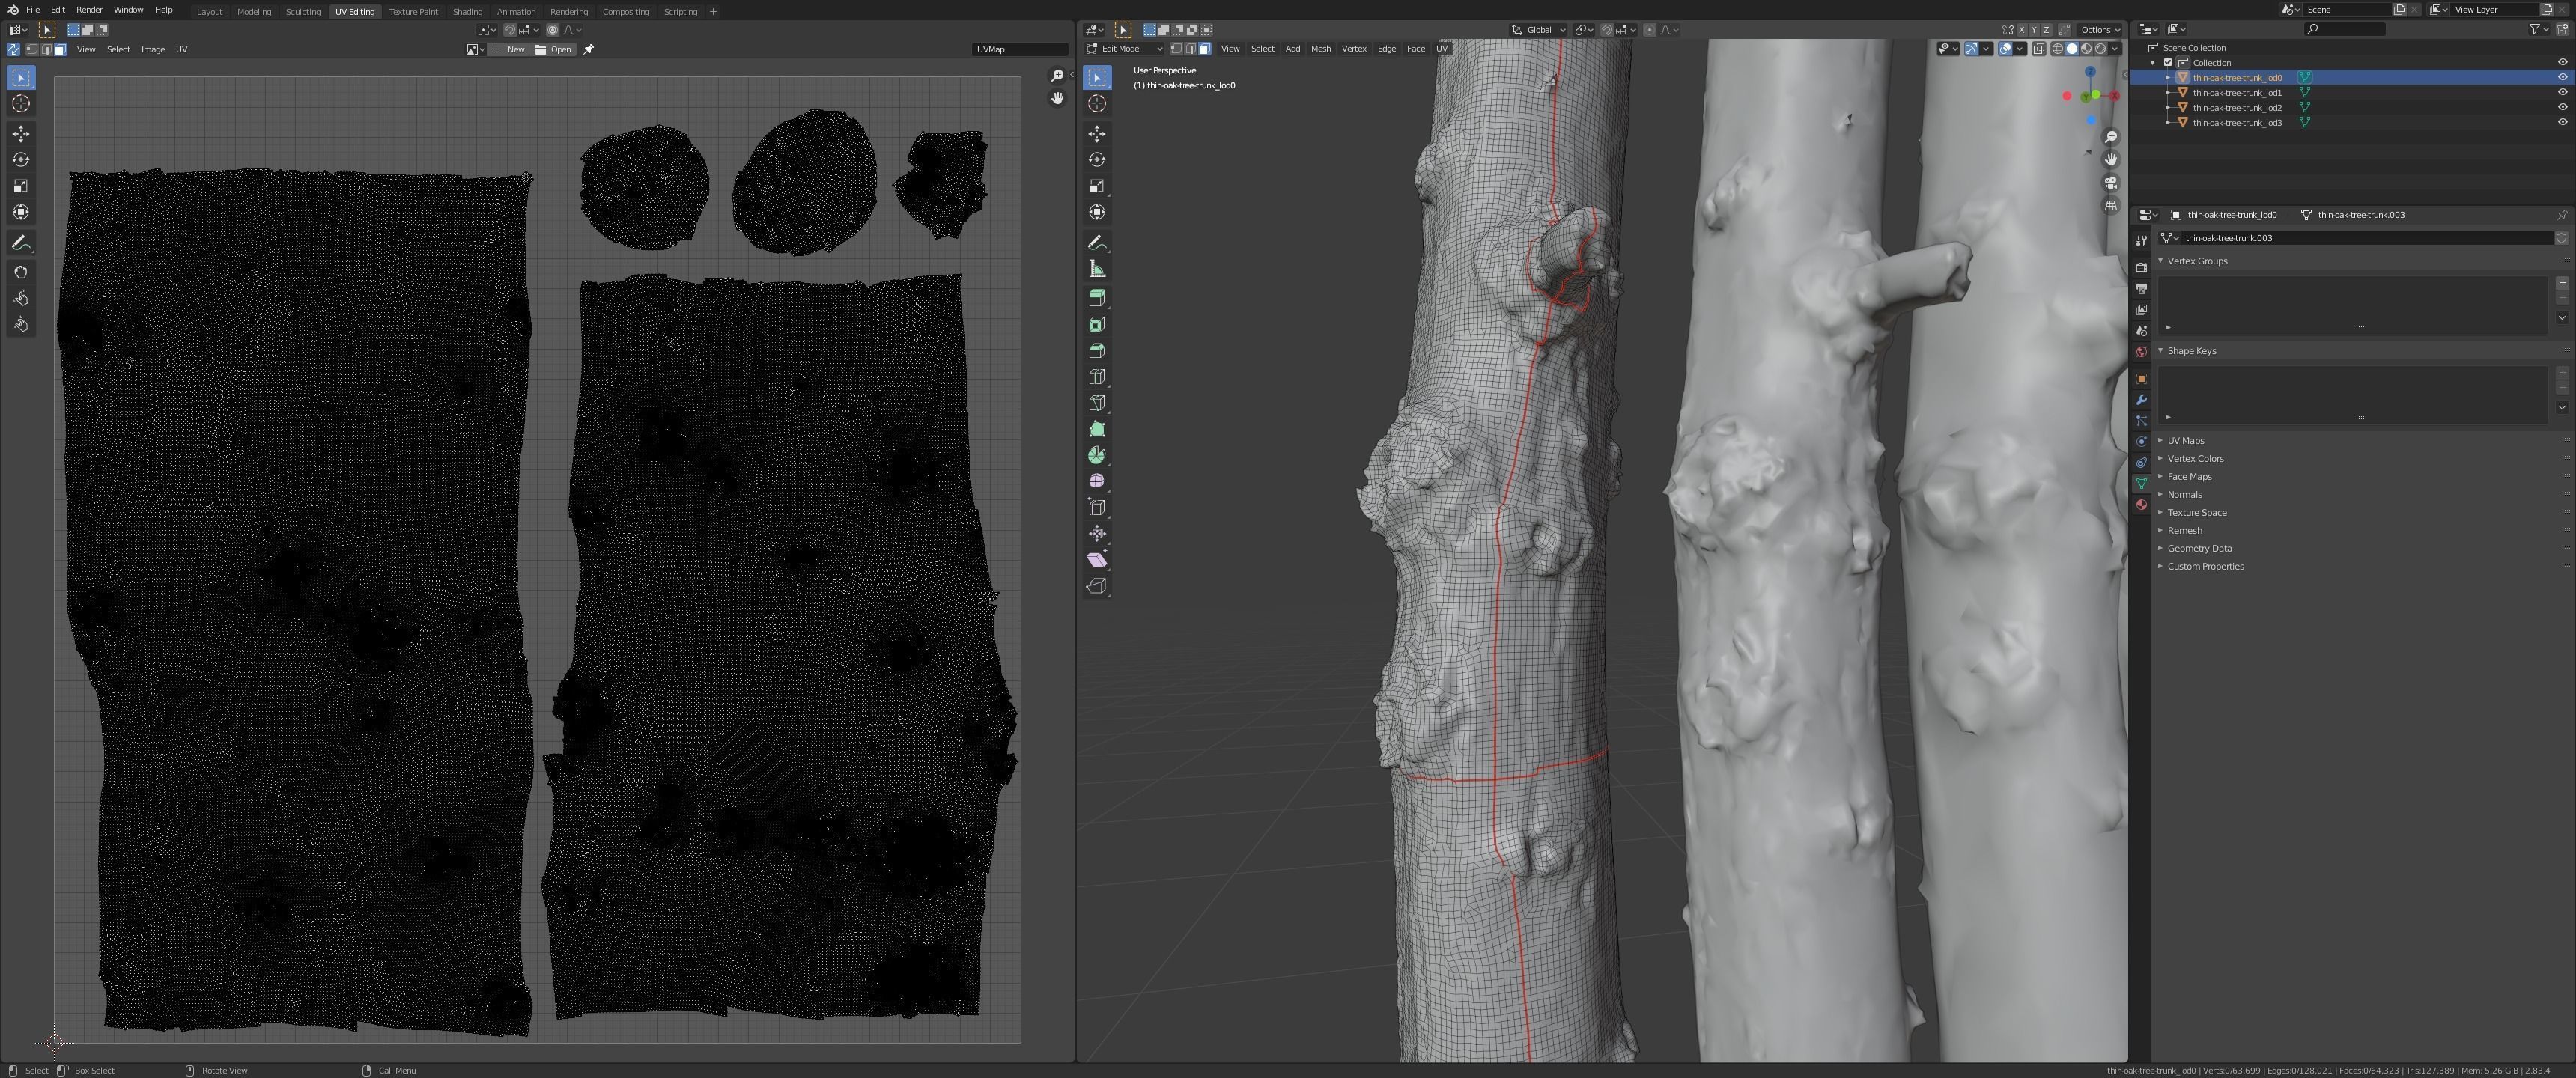
Task: Switch to the Shading workspace tab
Action: click(x=467, y=12)
